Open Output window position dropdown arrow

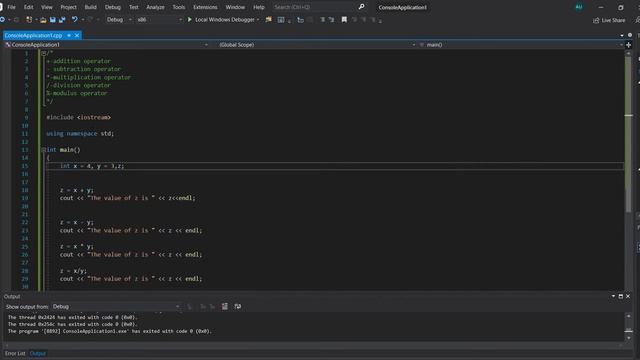(x=613, y=296)
